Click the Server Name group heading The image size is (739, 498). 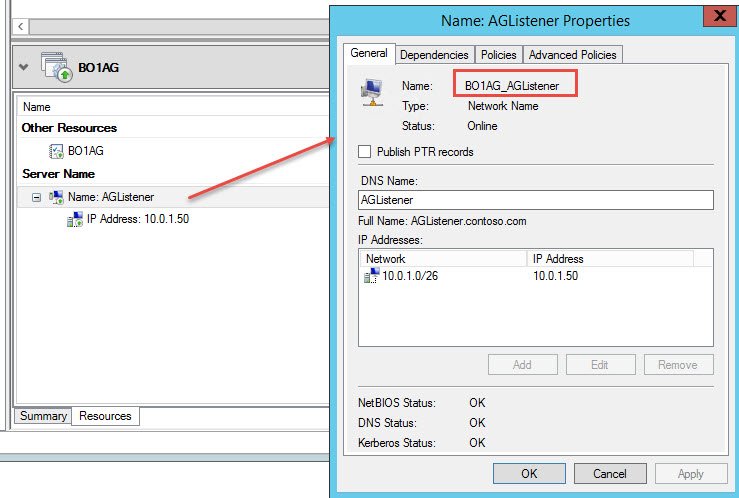click(58, 174)
